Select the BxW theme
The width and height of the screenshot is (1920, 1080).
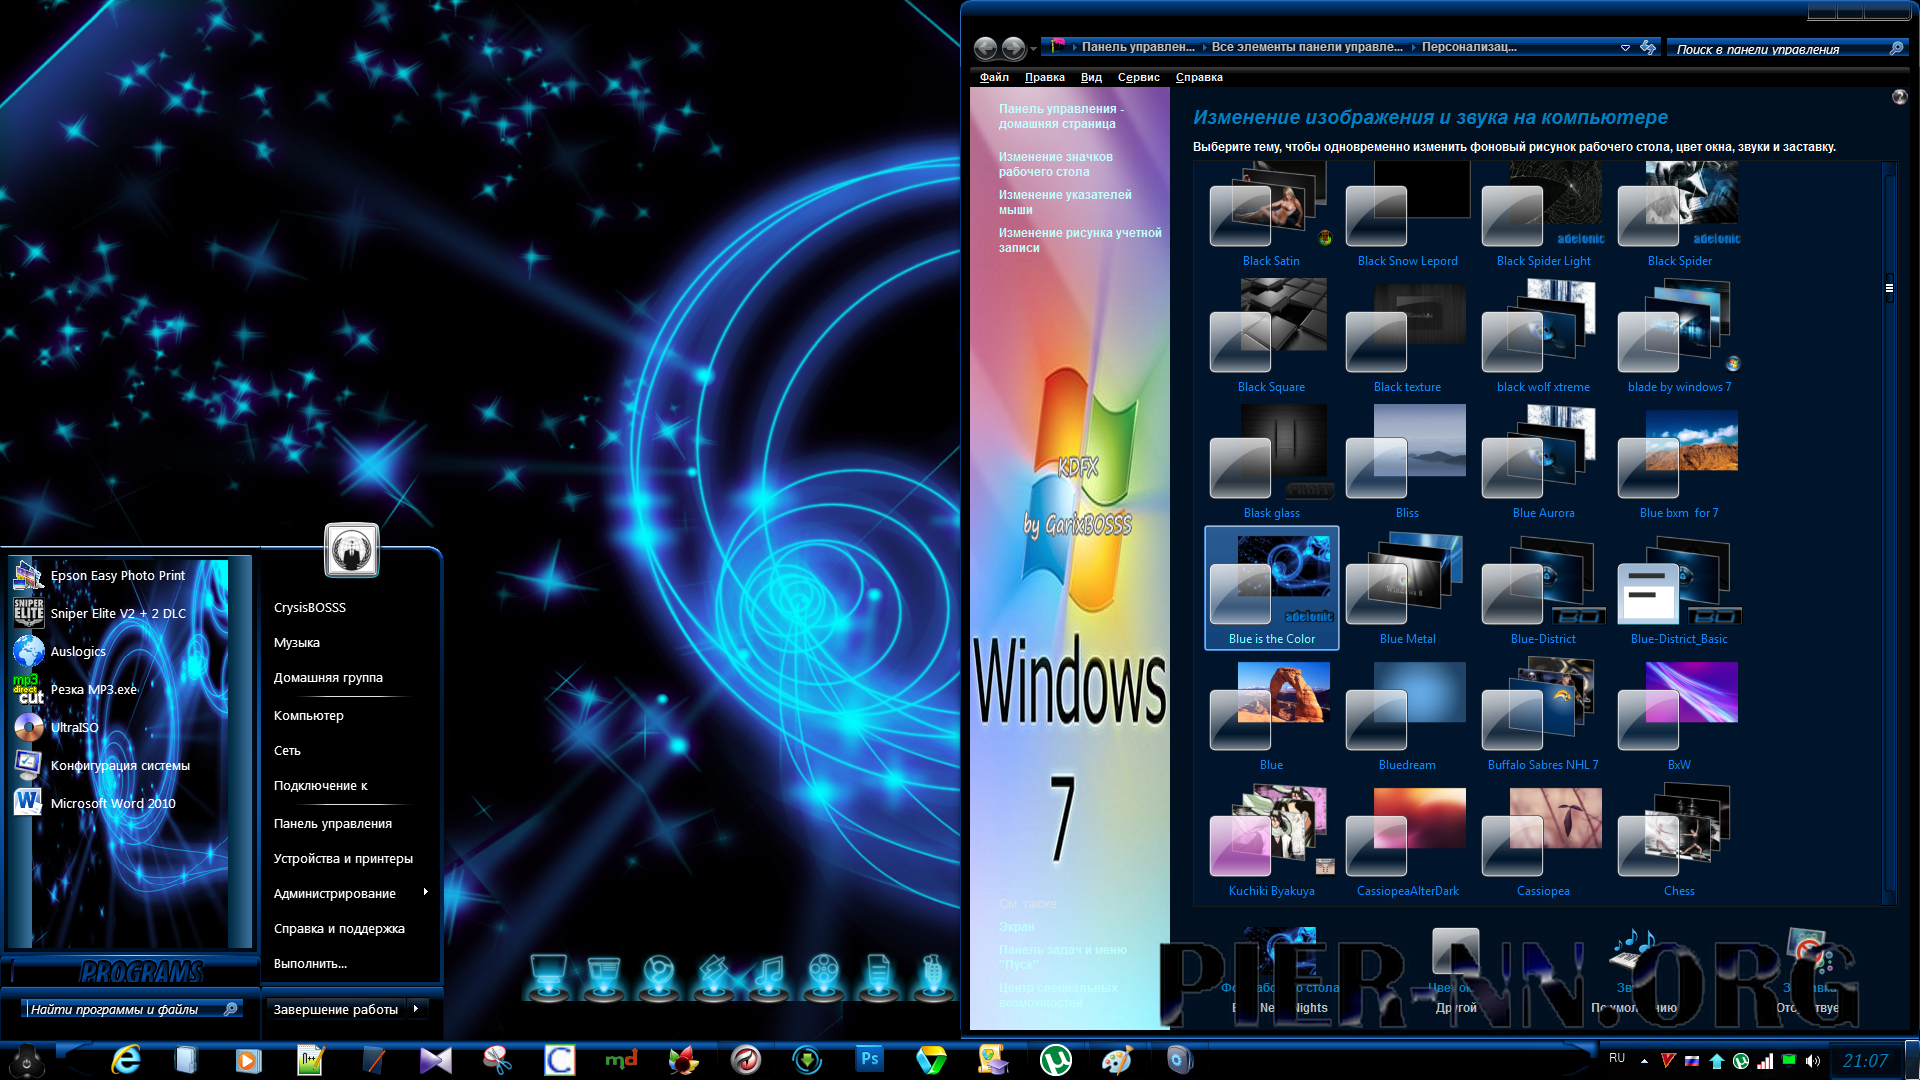pos(1679,716)
